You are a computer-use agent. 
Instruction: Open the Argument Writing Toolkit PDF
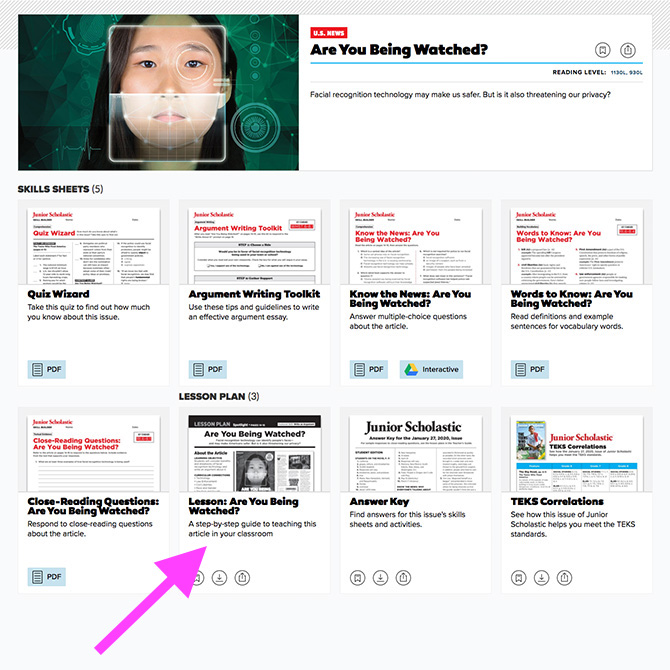coord(208,369)
